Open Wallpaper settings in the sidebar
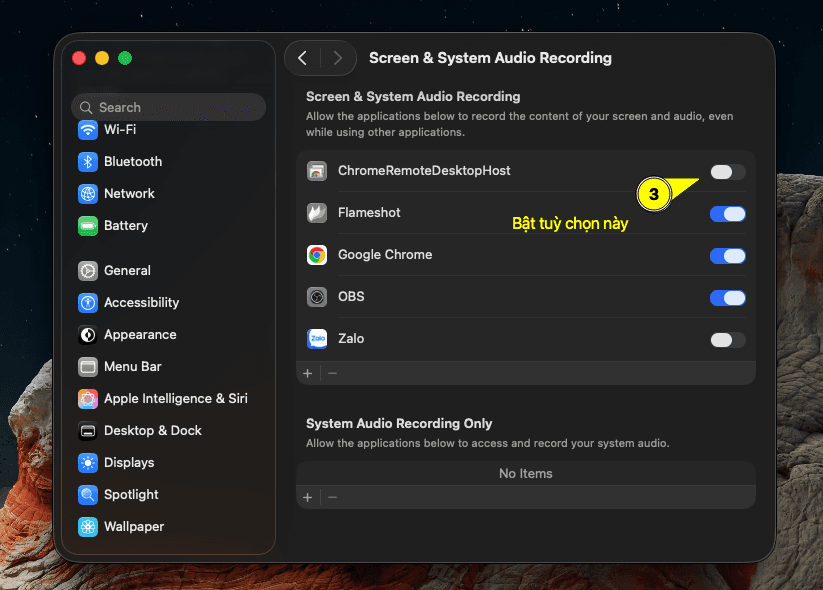Viewport: 823px width, 590px height. (x=88, y=526)
